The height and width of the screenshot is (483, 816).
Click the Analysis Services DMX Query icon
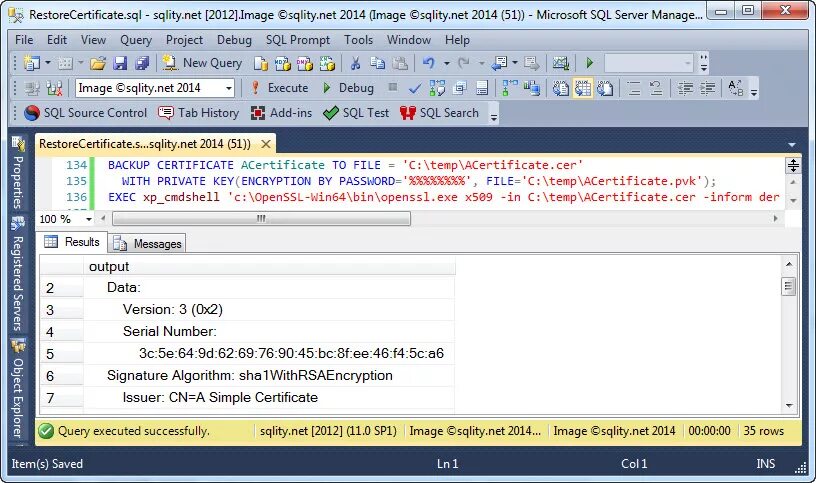(x=305, y=63)
